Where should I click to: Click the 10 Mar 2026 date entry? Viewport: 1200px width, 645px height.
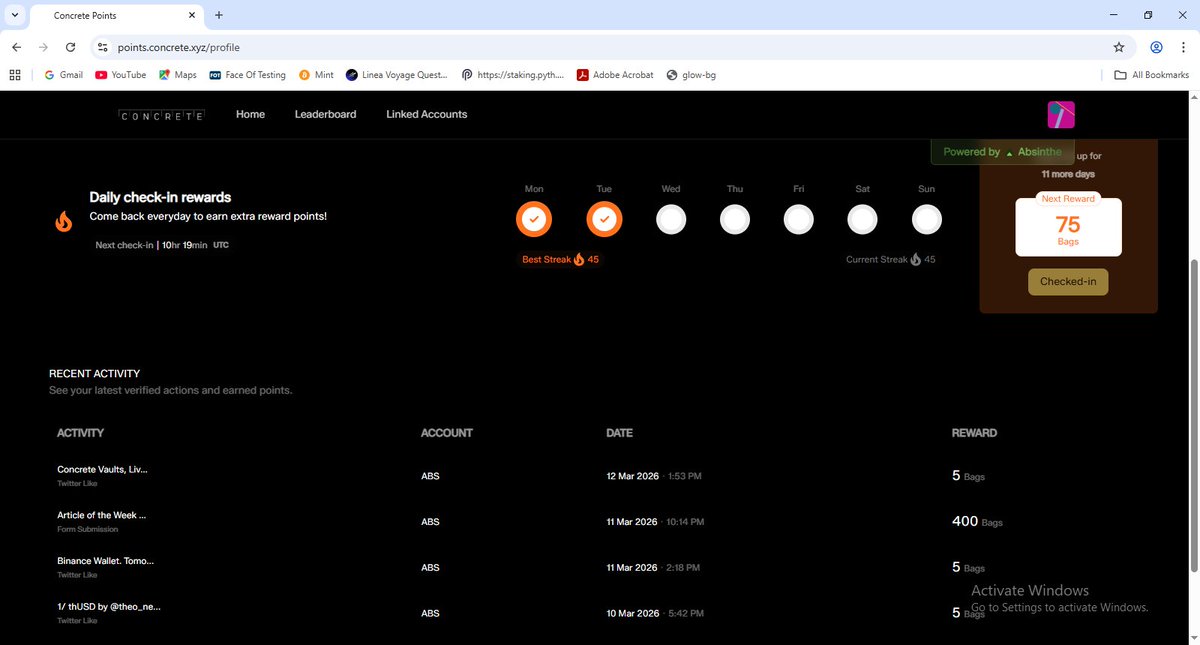(632, 613)
